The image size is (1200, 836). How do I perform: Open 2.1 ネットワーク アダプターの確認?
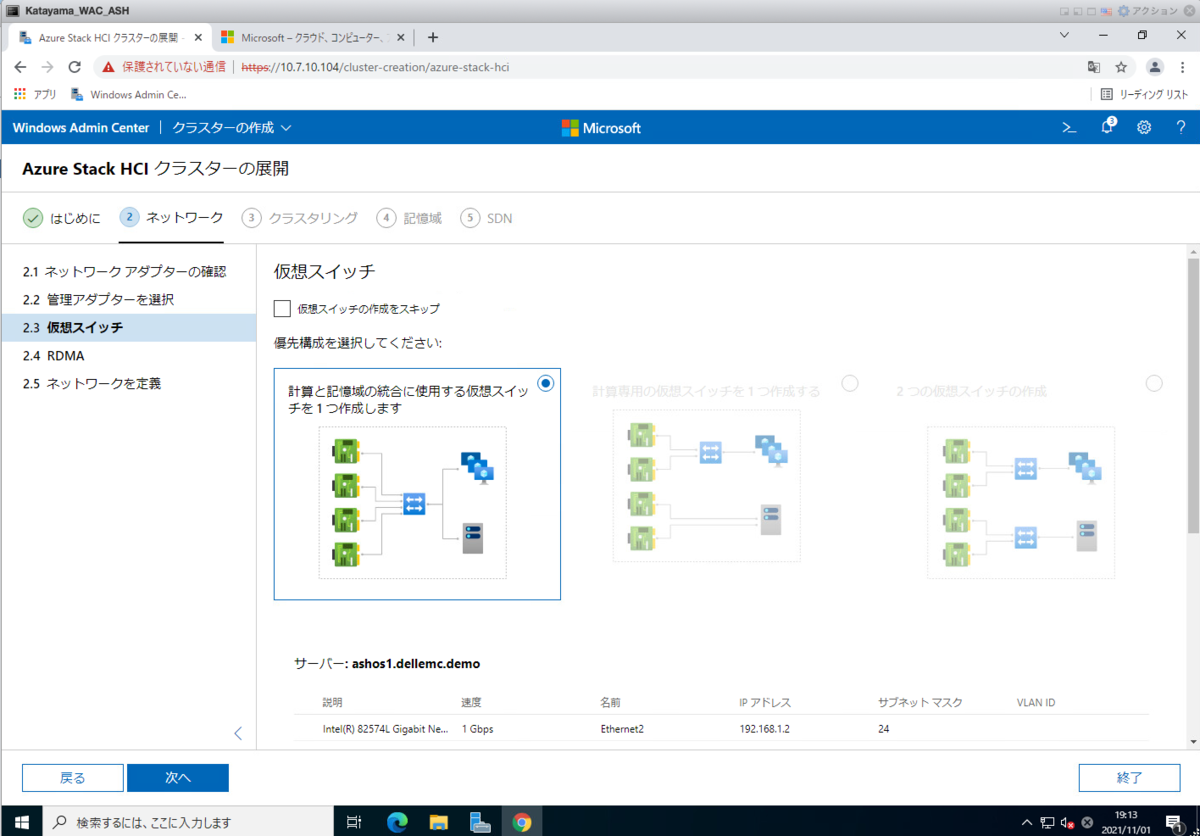pyautogui.click(x=128, y=272)
